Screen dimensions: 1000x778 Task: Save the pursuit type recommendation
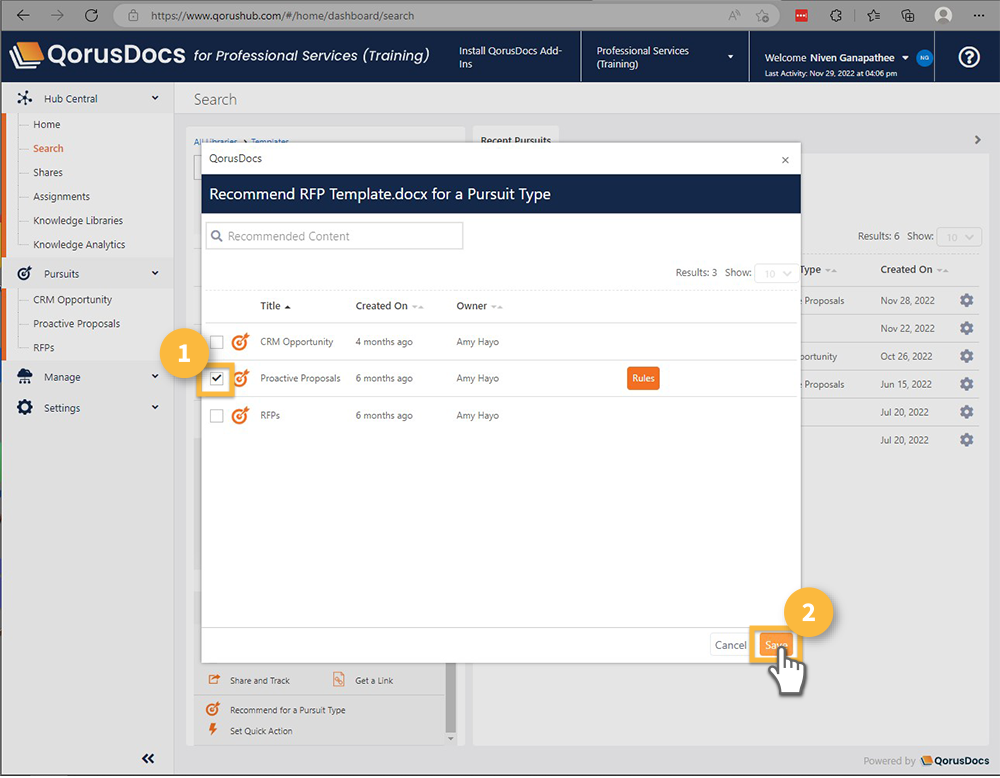776,645
